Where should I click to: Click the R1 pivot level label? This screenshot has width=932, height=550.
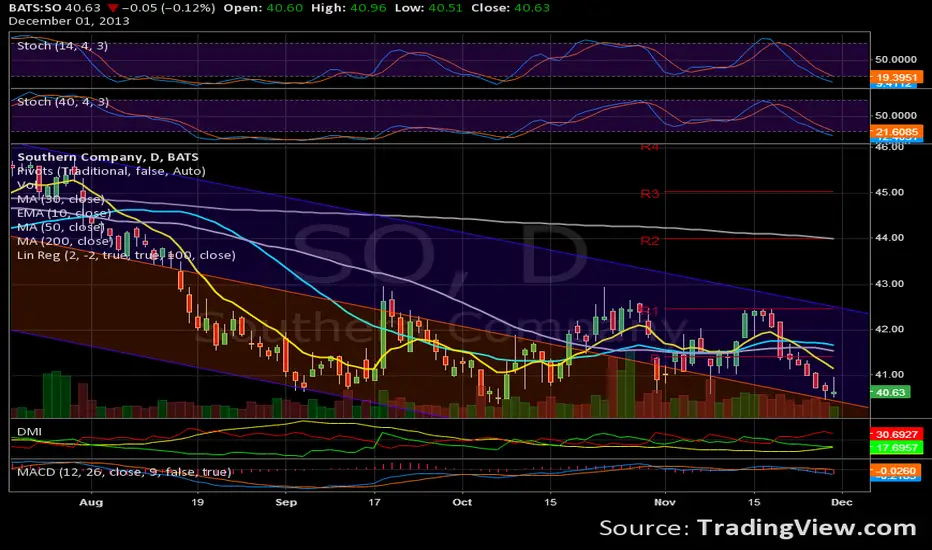pyautogui.click(x=650, y=311)
